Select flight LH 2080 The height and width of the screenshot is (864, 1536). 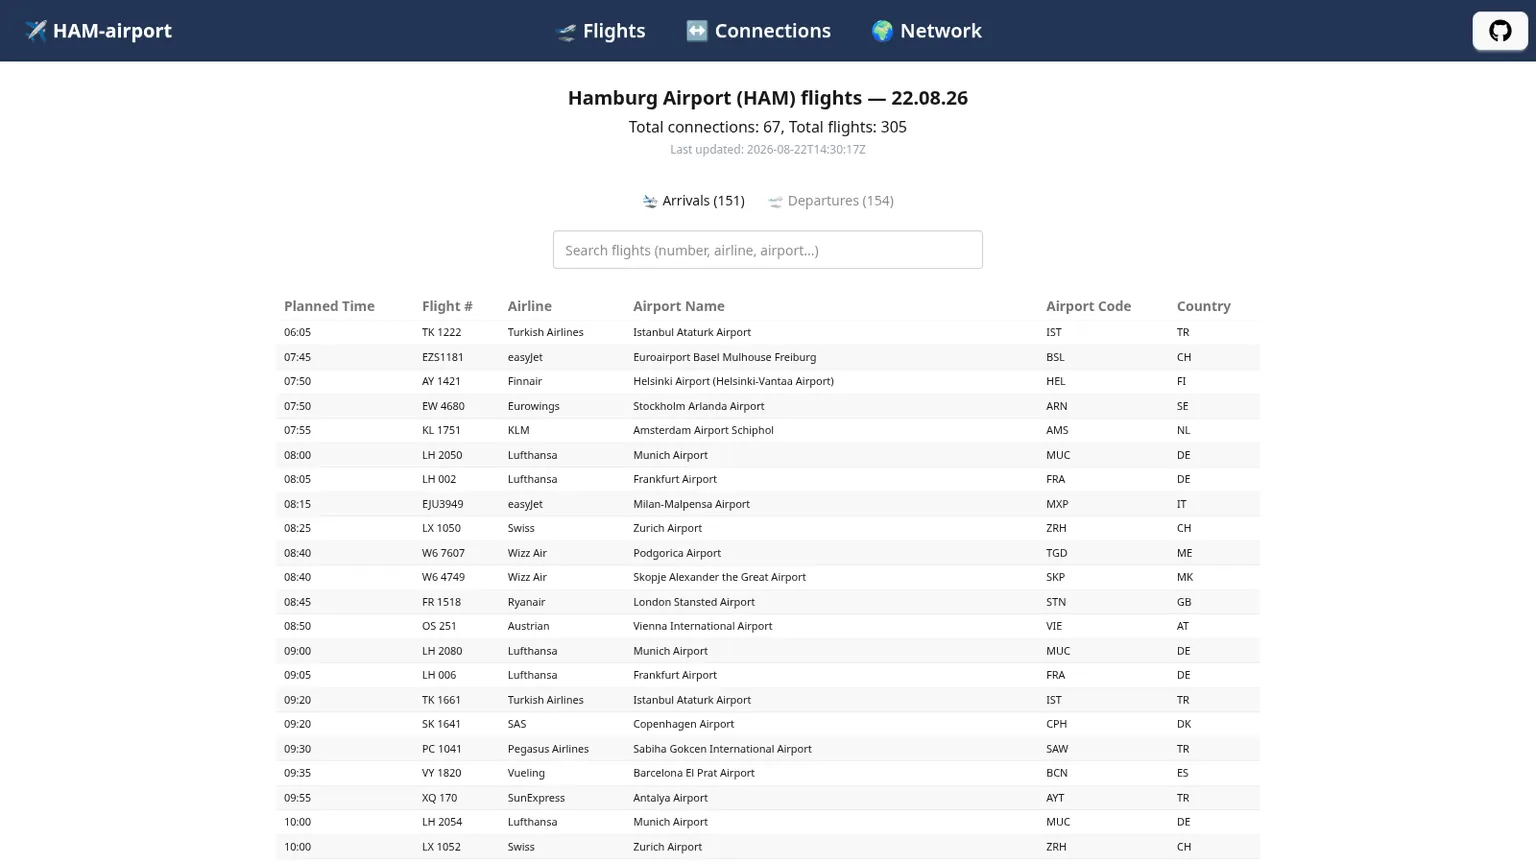coord(442,651)
